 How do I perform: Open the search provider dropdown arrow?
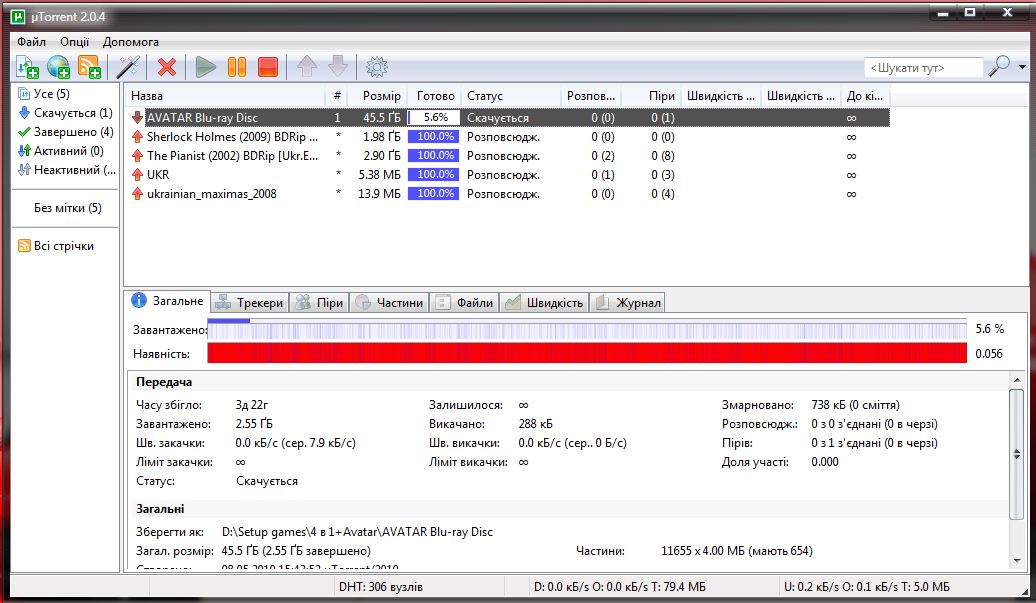pos(1023,67)
